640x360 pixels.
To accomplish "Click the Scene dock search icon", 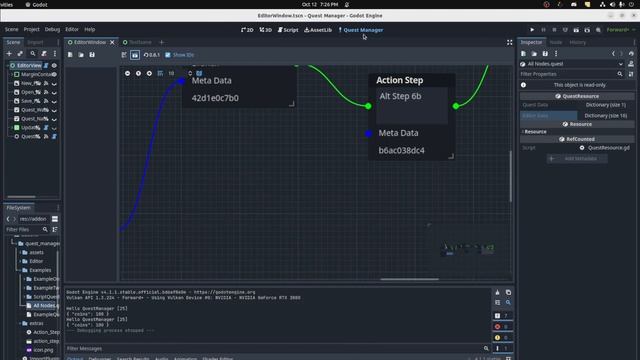I will [33, 53].
